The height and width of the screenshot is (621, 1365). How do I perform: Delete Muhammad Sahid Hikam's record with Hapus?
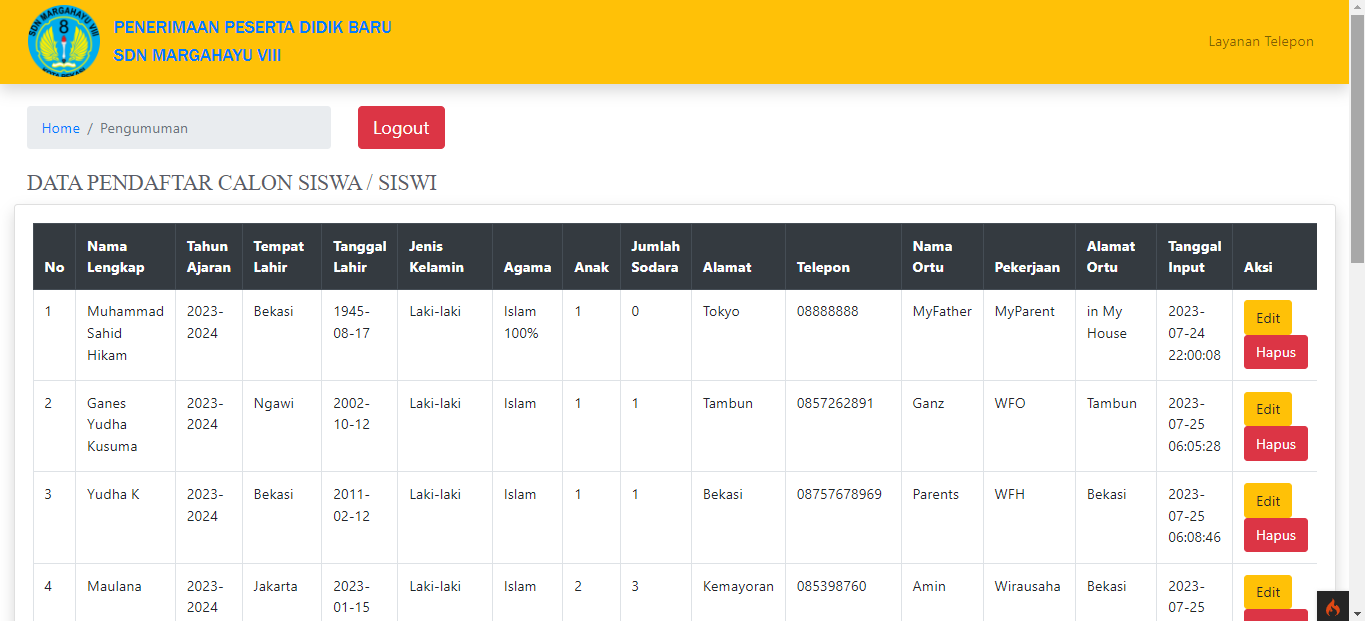(1276, 352)
